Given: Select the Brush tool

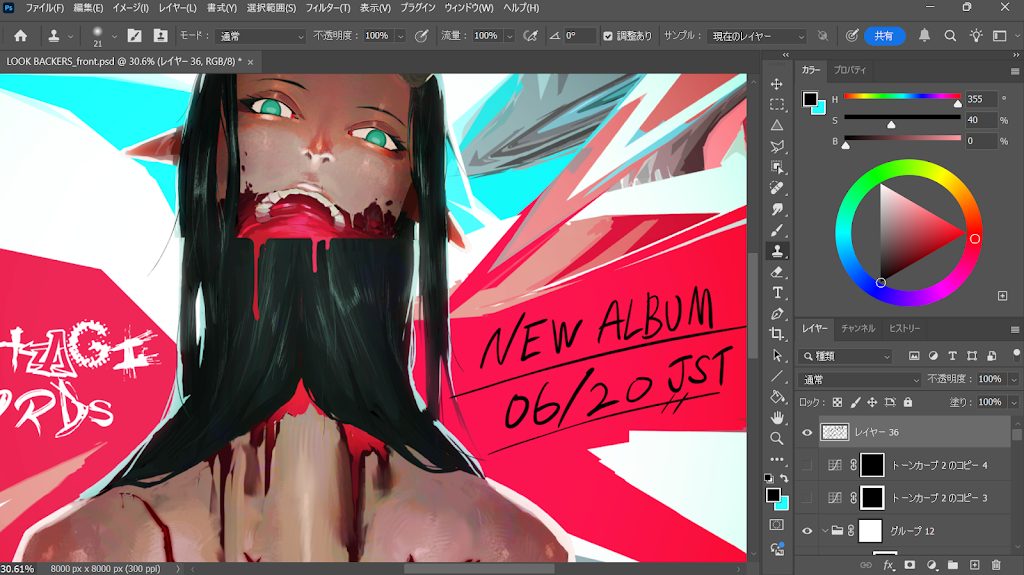Looking at the screenshot, I should (776, 230).
